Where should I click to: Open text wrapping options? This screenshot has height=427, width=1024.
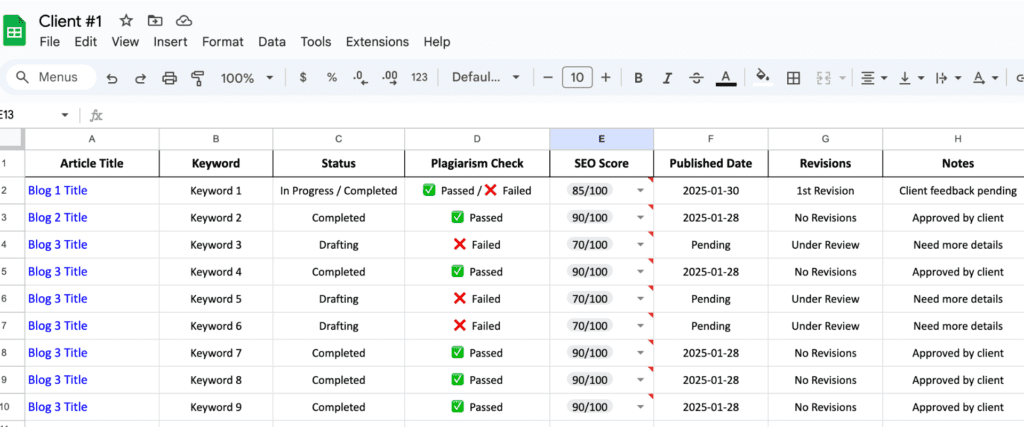948,78
